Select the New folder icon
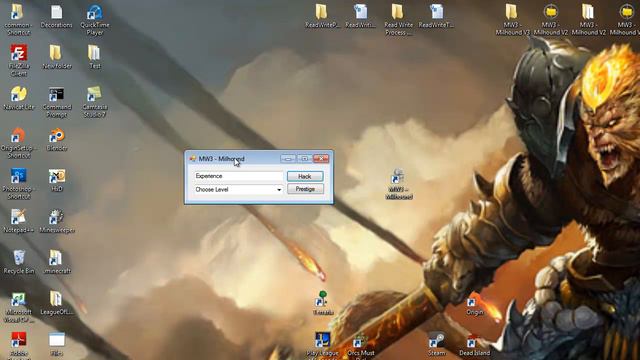This screenshot has width=640, height=360. click(x=56, y=57)
